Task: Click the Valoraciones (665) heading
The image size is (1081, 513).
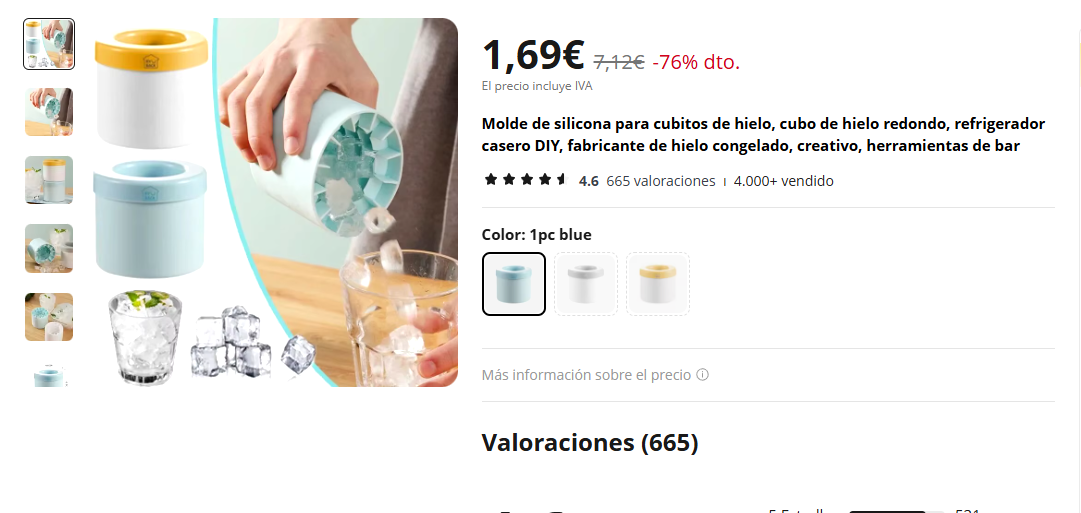Action: 590,443
